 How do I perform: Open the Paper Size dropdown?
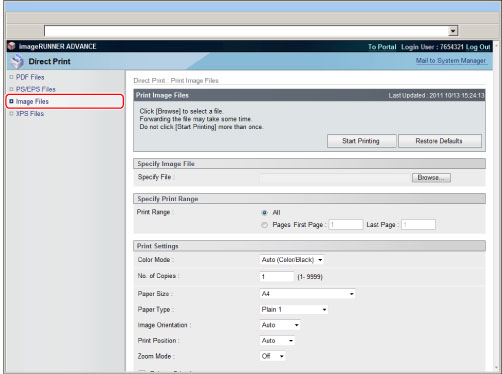coord(307,294)
